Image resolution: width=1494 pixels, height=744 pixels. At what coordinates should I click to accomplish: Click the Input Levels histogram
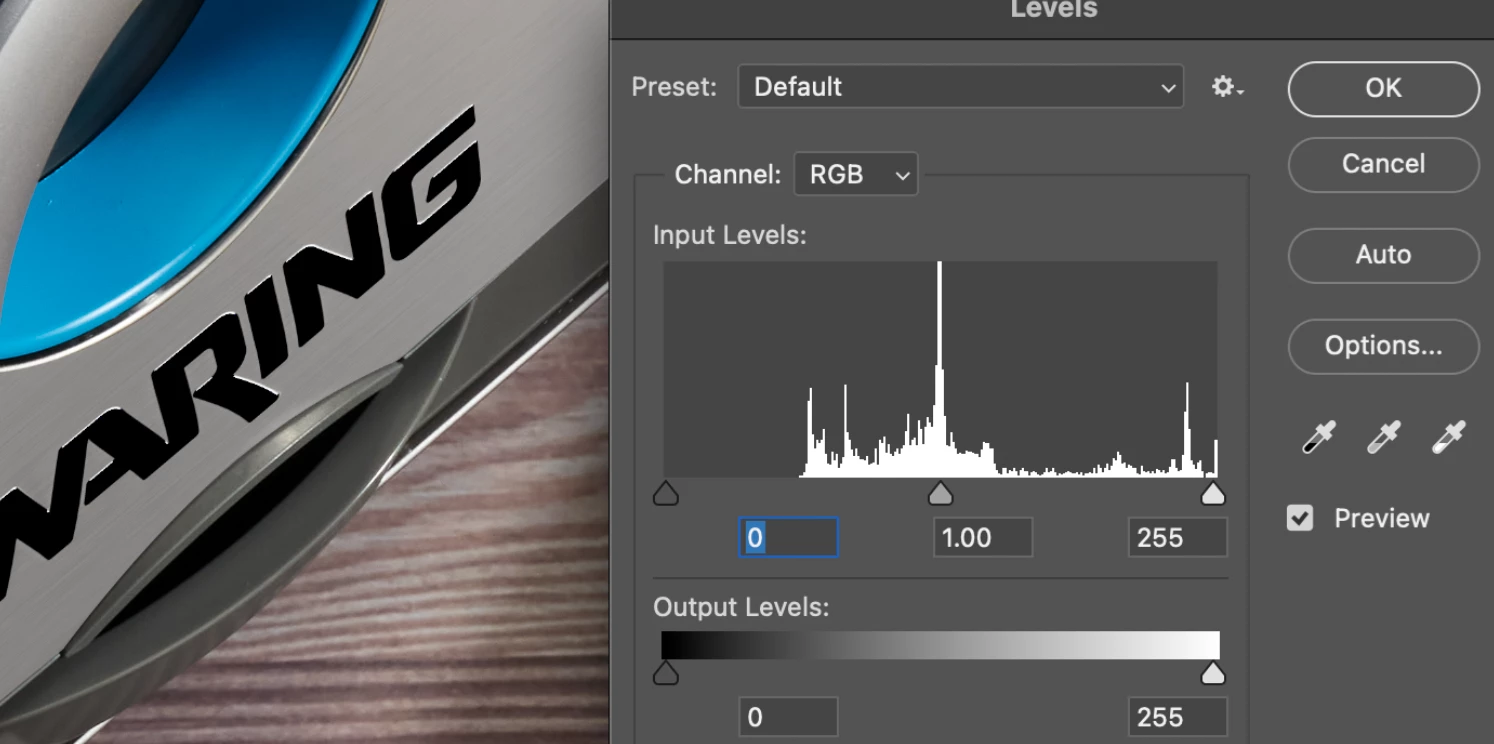[x=941, y=369]
